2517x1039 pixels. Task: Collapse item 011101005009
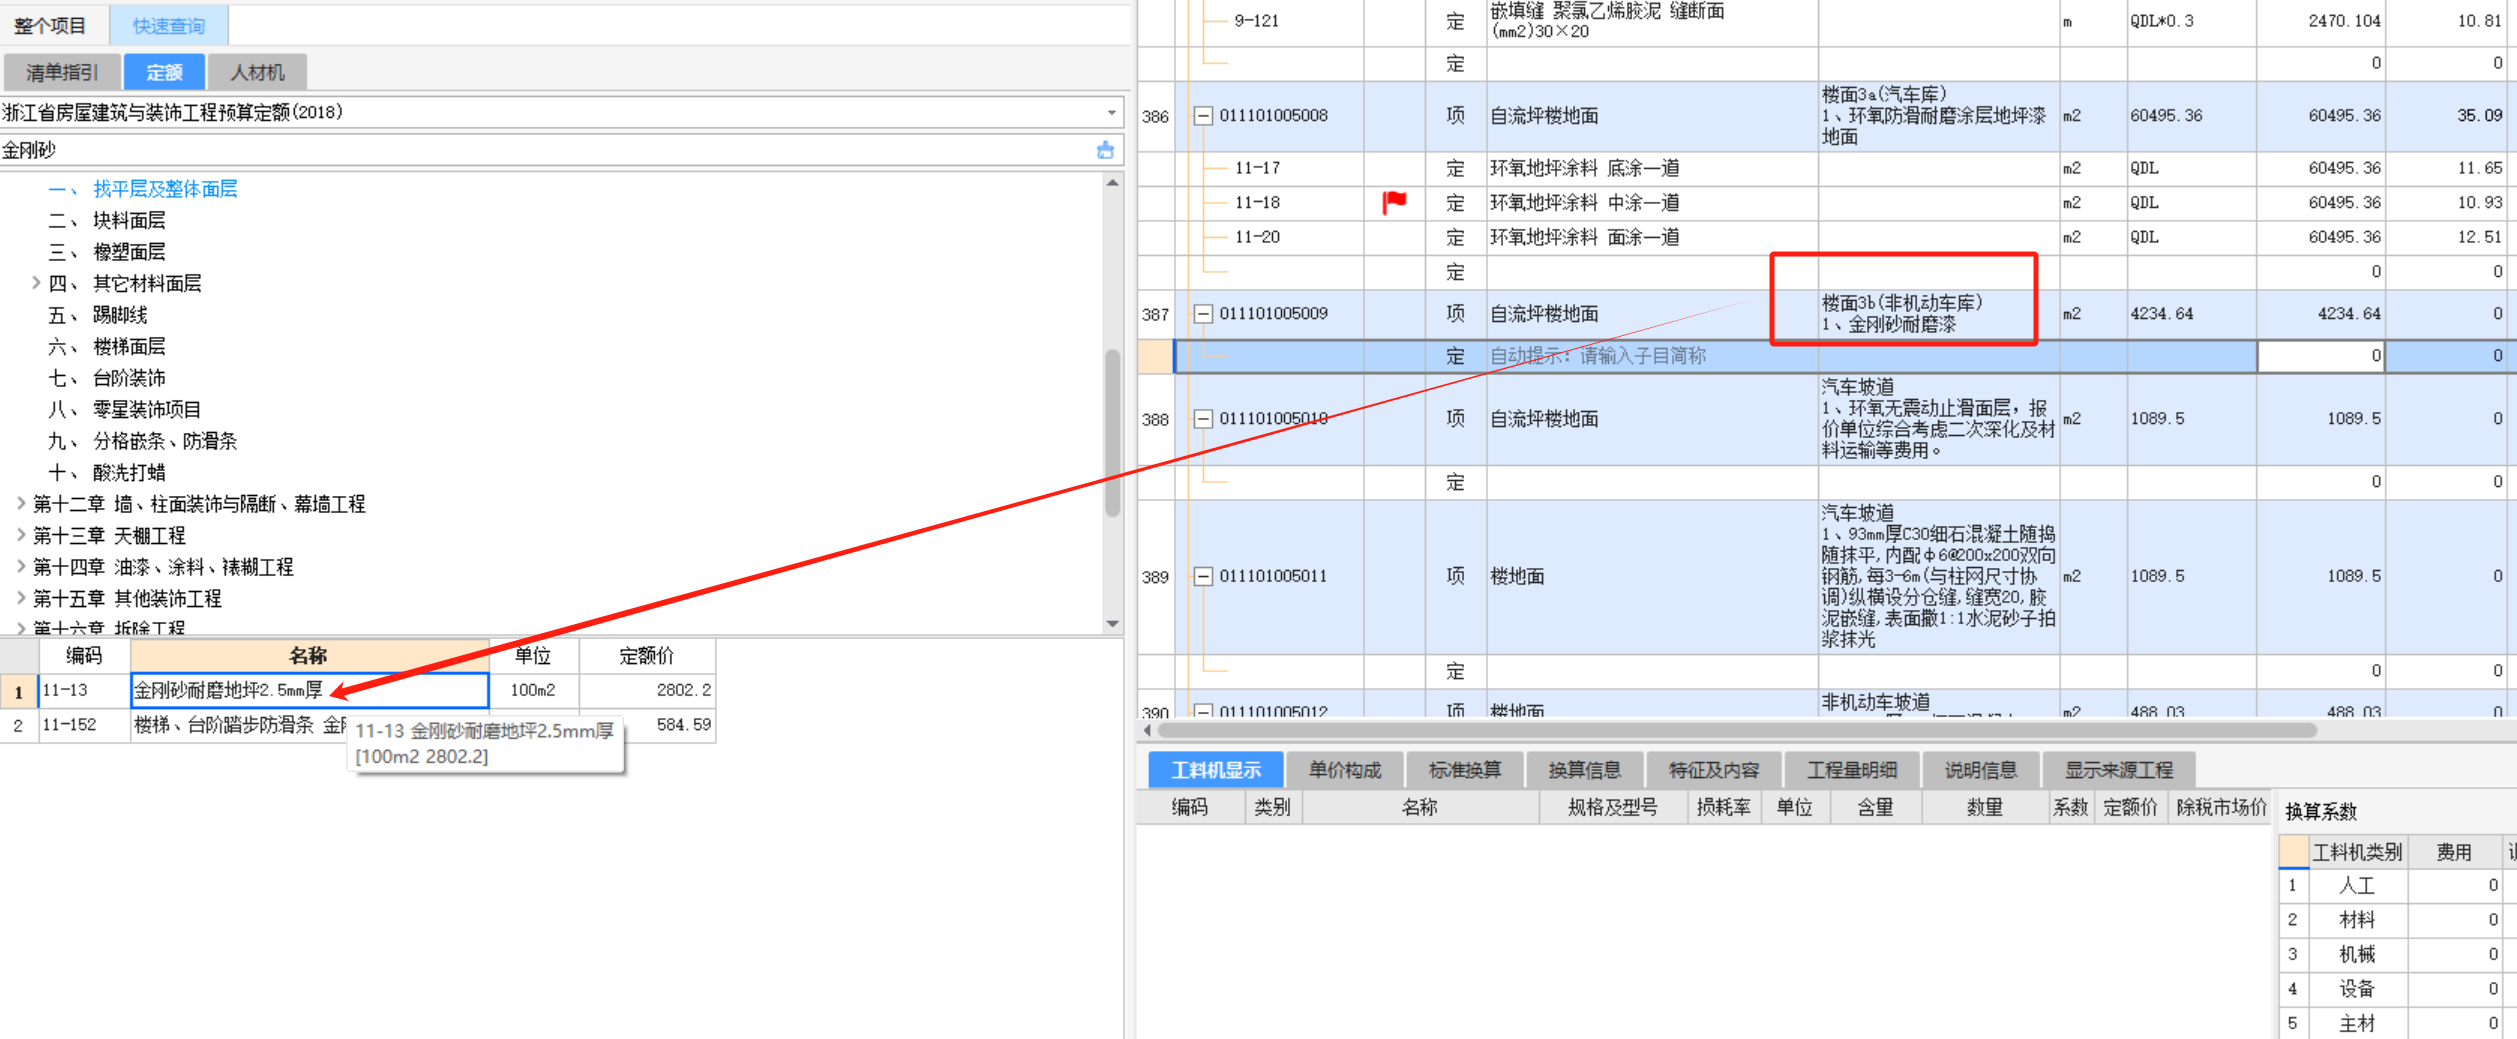(x=1203, y=314)
